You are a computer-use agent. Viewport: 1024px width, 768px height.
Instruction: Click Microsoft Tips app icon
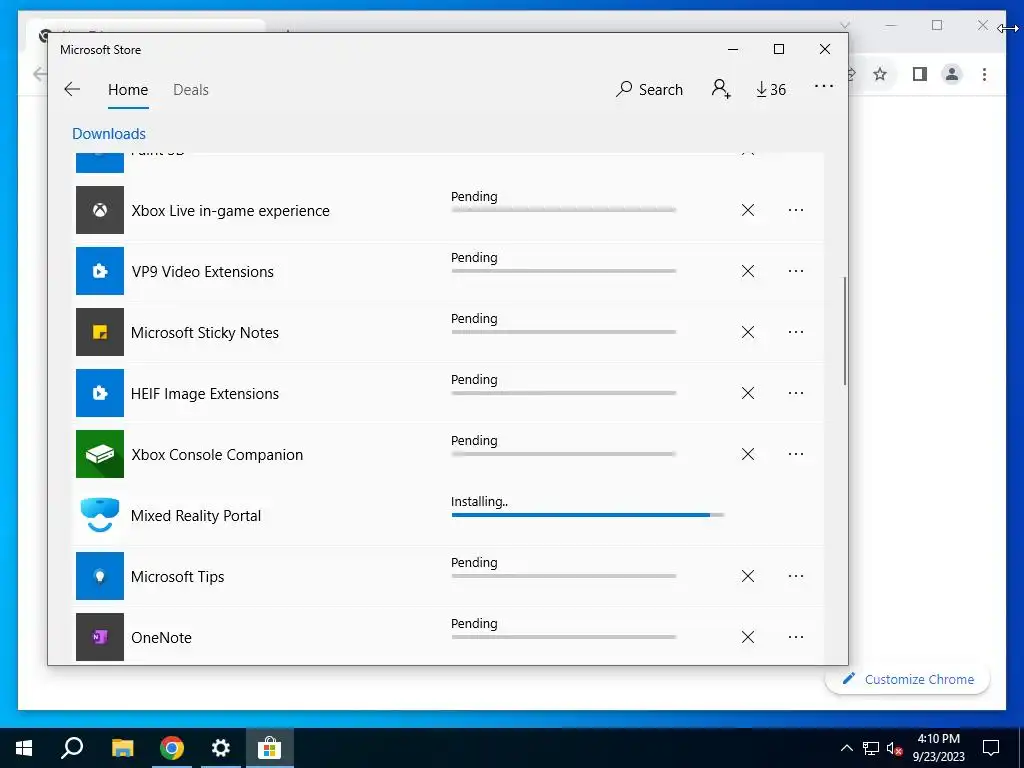(x=100, y=576)
